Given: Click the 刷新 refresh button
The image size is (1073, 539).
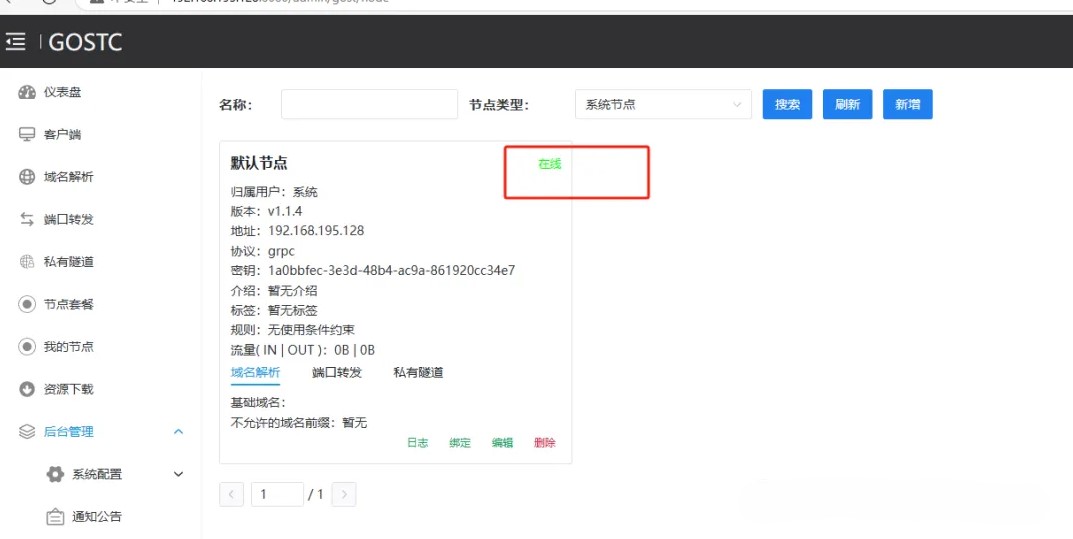Looking at the screenshot, I should pyautogui.click(x=847, y=104).
